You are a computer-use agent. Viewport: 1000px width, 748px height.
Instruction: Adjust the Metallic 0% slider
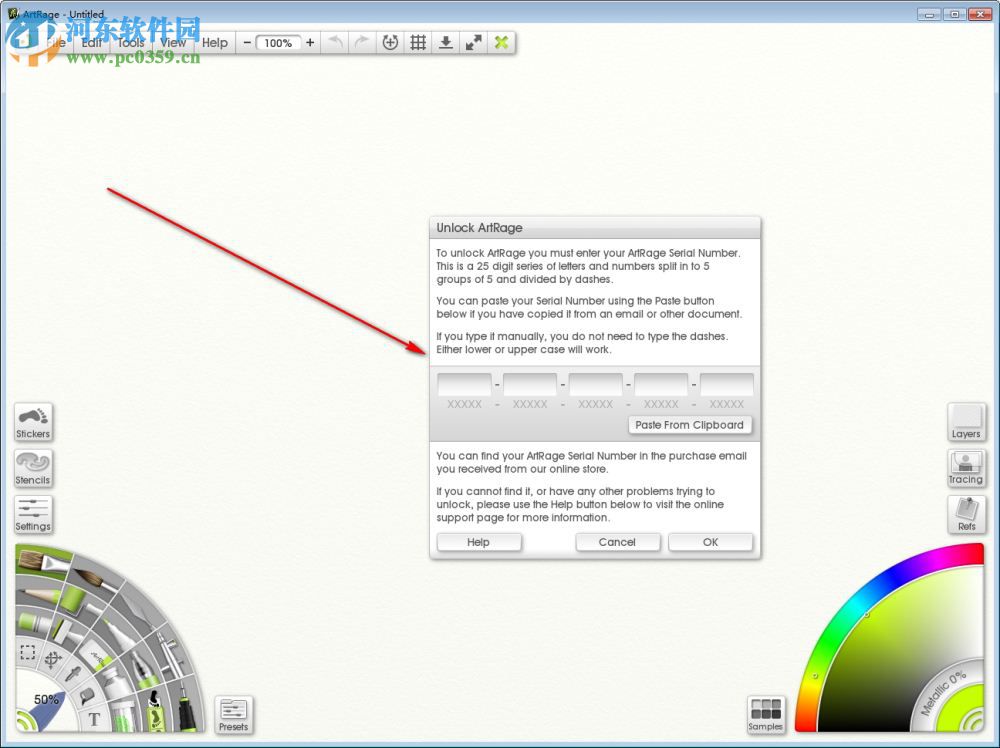click(x=945, y=692)
